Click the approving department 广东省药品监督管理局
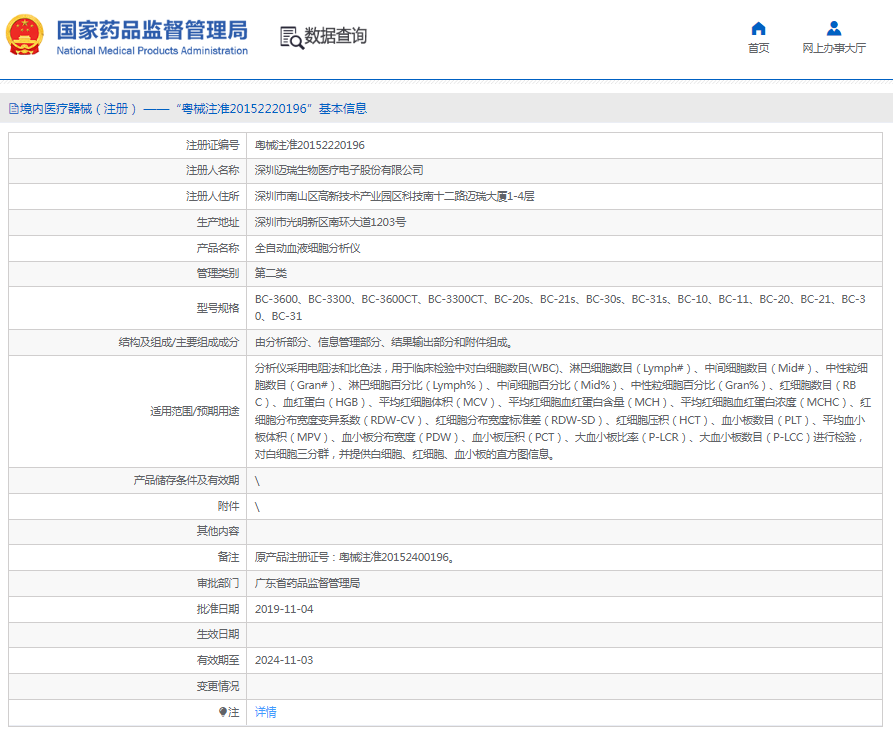Image resolution: width=893 pixels, height=732 pixels. [x=307, y=582]
